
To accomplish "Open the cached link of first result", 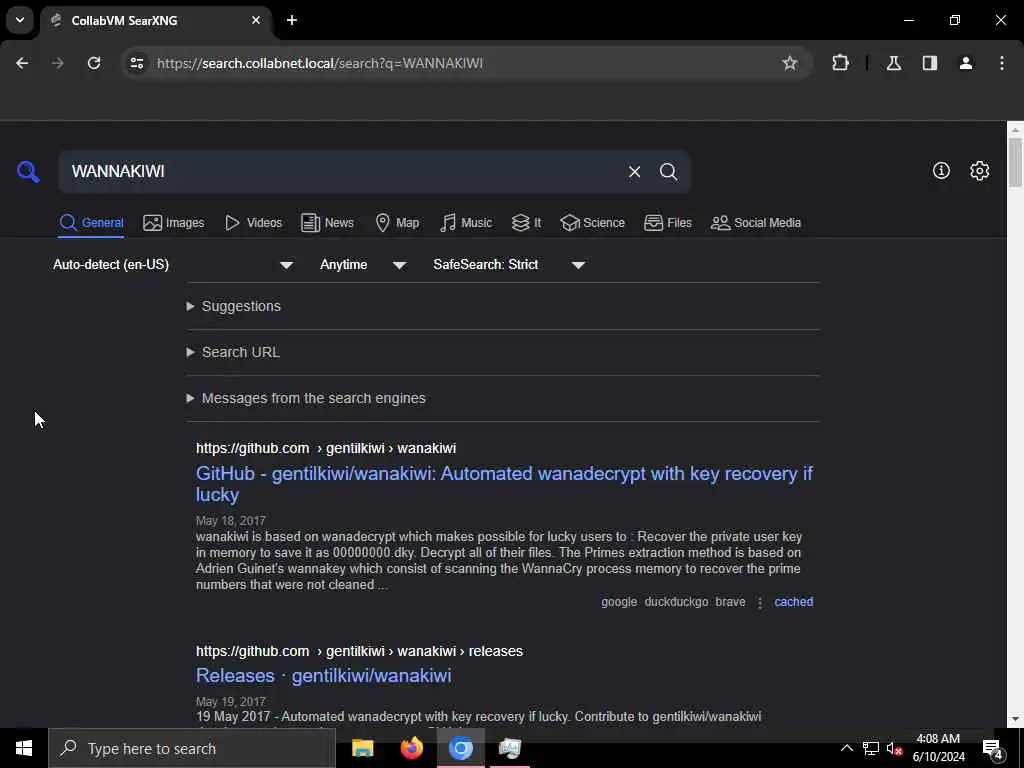I will (793, 602).
